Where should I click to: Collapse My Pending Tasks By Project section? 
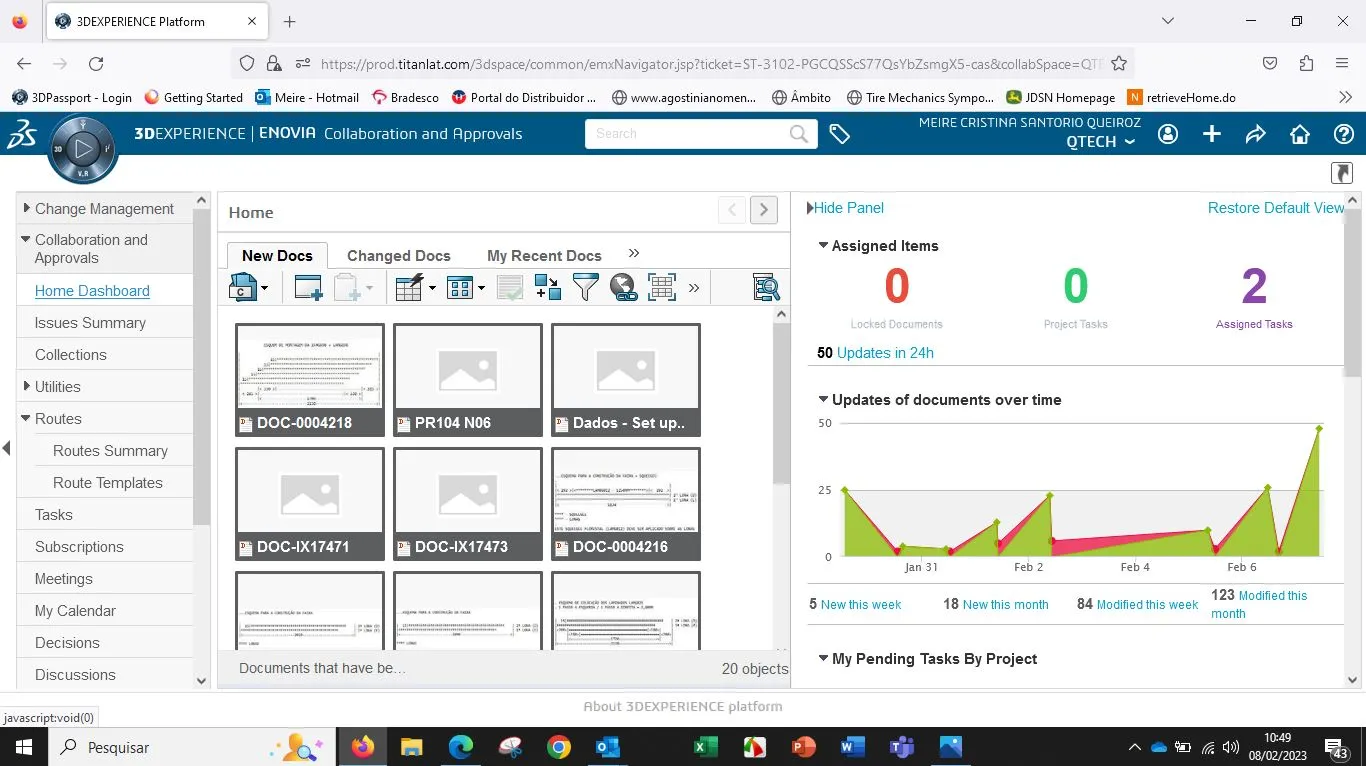(x=823, y=659)
